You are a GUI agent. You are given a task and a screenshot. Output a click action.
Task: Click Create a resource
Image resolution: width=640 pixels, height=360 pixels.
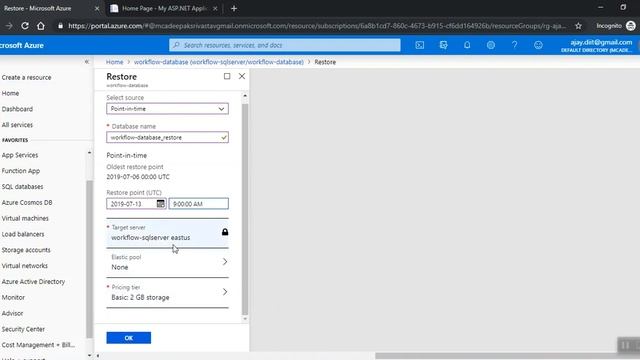(27, 78)
